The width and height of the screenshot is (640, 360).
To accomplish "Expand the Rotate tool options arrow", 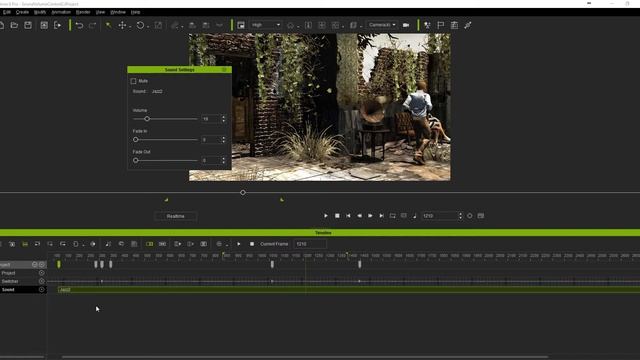I will (148, 27).
